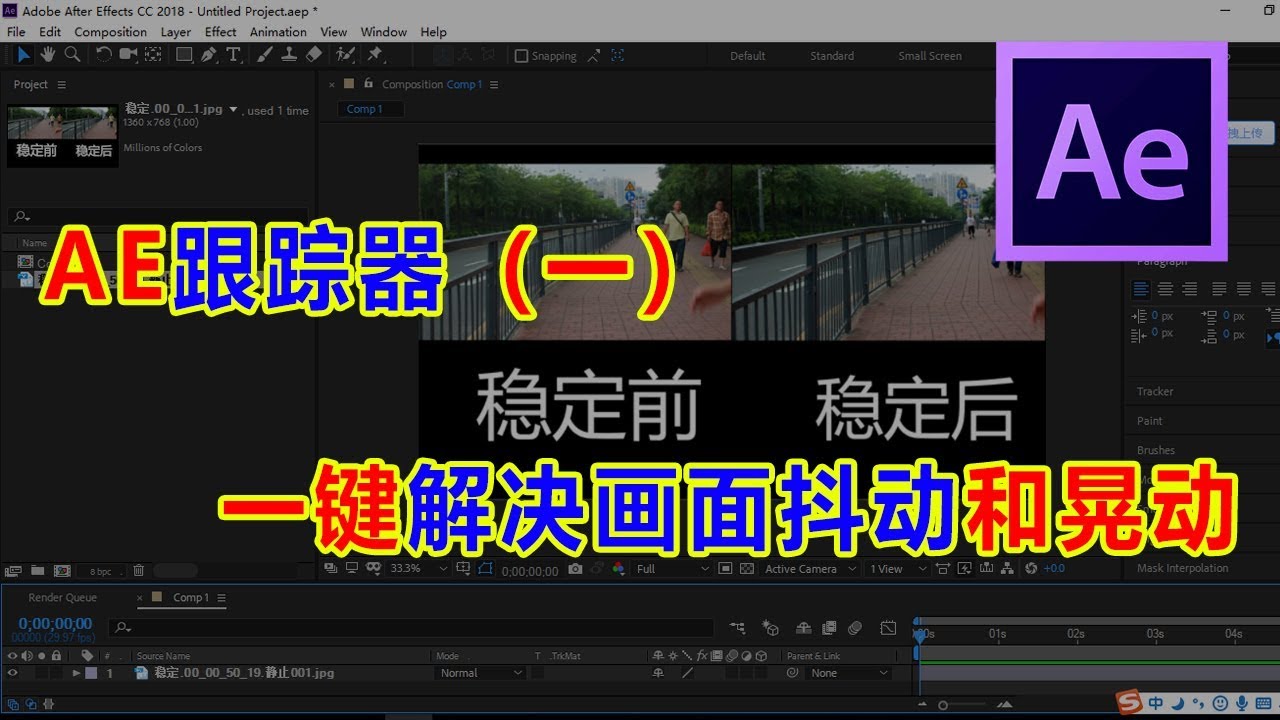Screen dimensions: 1280x720
Task: Click the timeline layer search field
Action: point(413,628)
